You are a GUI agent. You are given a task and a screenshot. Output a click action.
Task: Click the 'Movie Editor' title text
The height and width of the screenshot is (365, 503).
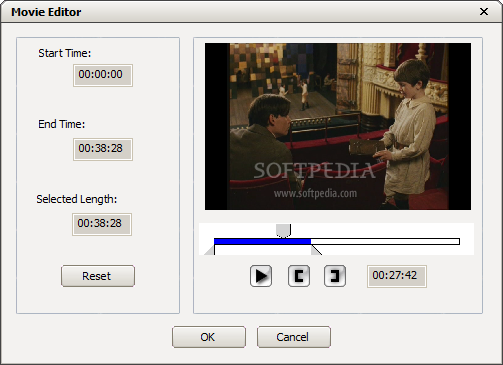pyautogui.click(x=46, y=12)
